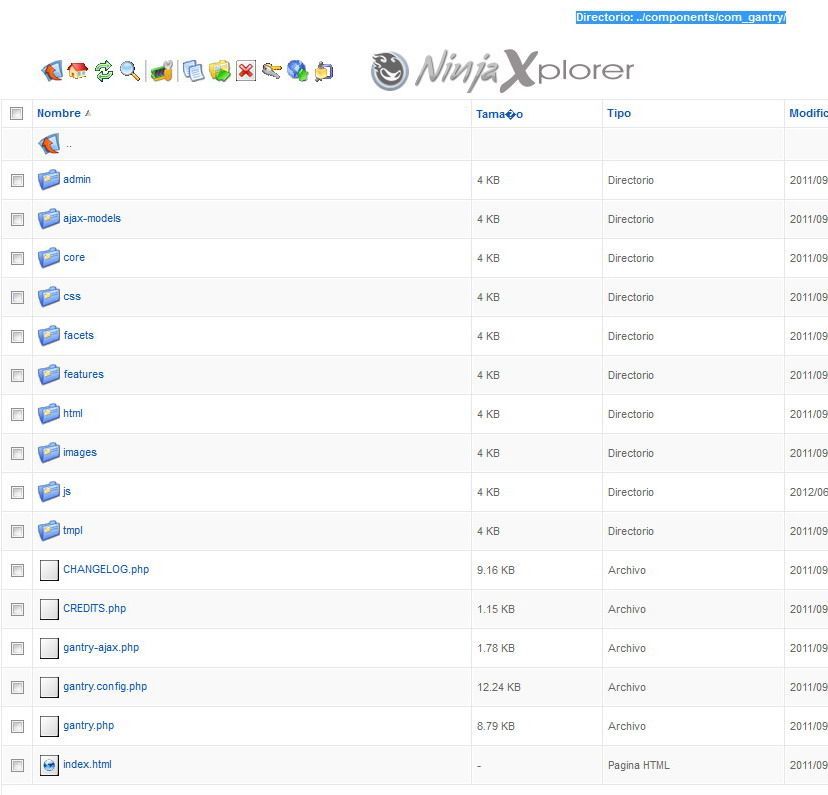Click the go-up-a-directory toolbar icon

coord(52,71)
